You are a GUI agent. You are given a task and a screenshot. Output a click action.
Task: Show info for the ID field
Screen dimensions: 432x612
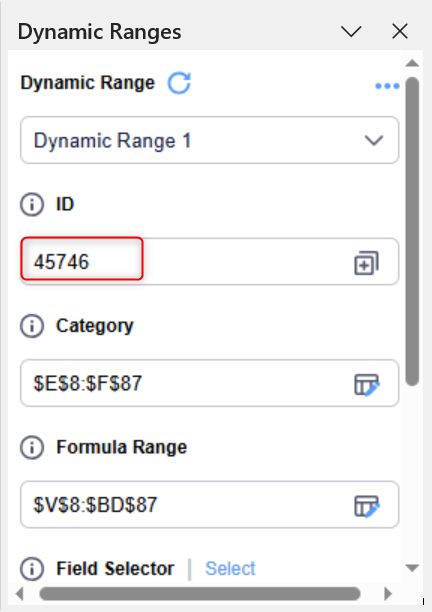point(32,204)
